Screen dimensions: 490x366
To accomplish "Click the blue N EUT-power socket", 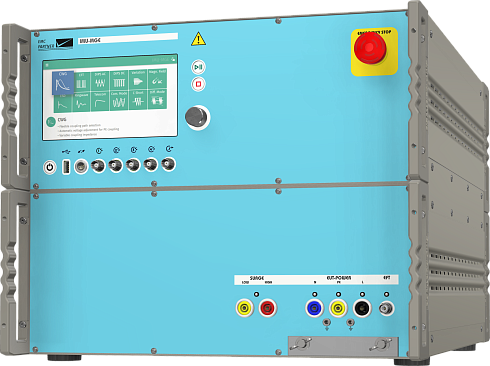I will [x=314, y=308].
